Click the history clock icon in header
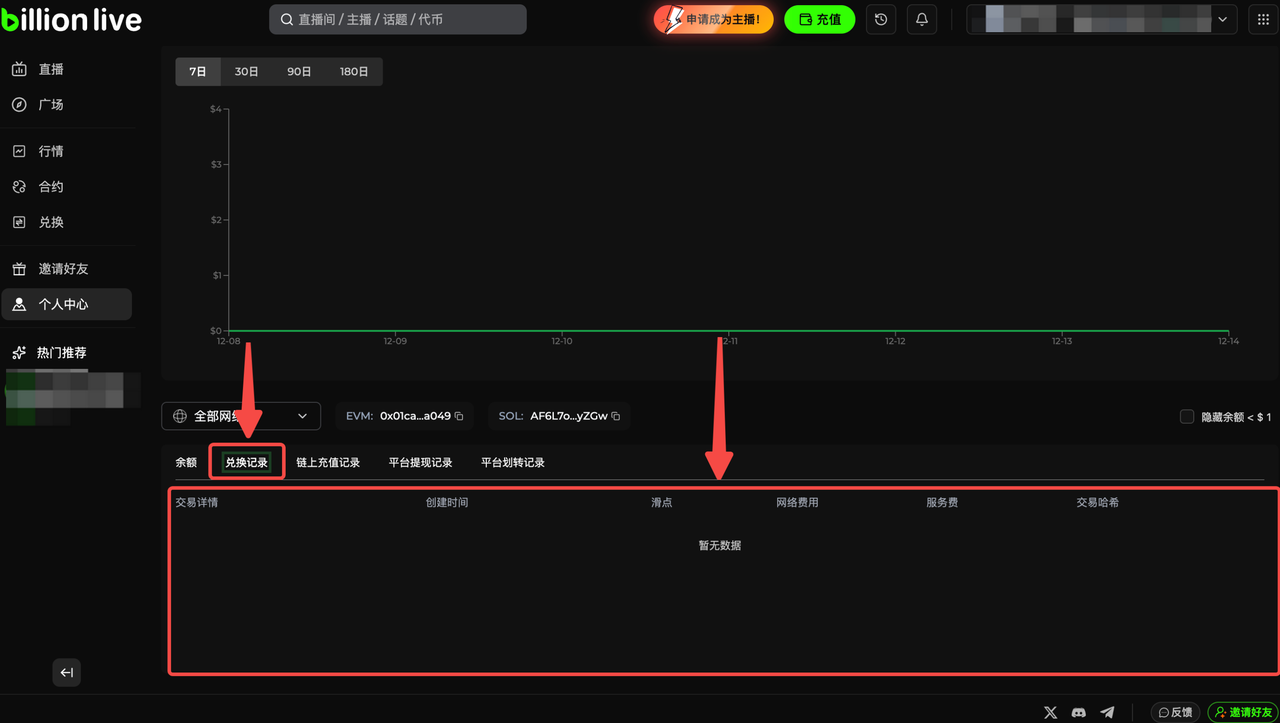 click(x=881, y=20)
